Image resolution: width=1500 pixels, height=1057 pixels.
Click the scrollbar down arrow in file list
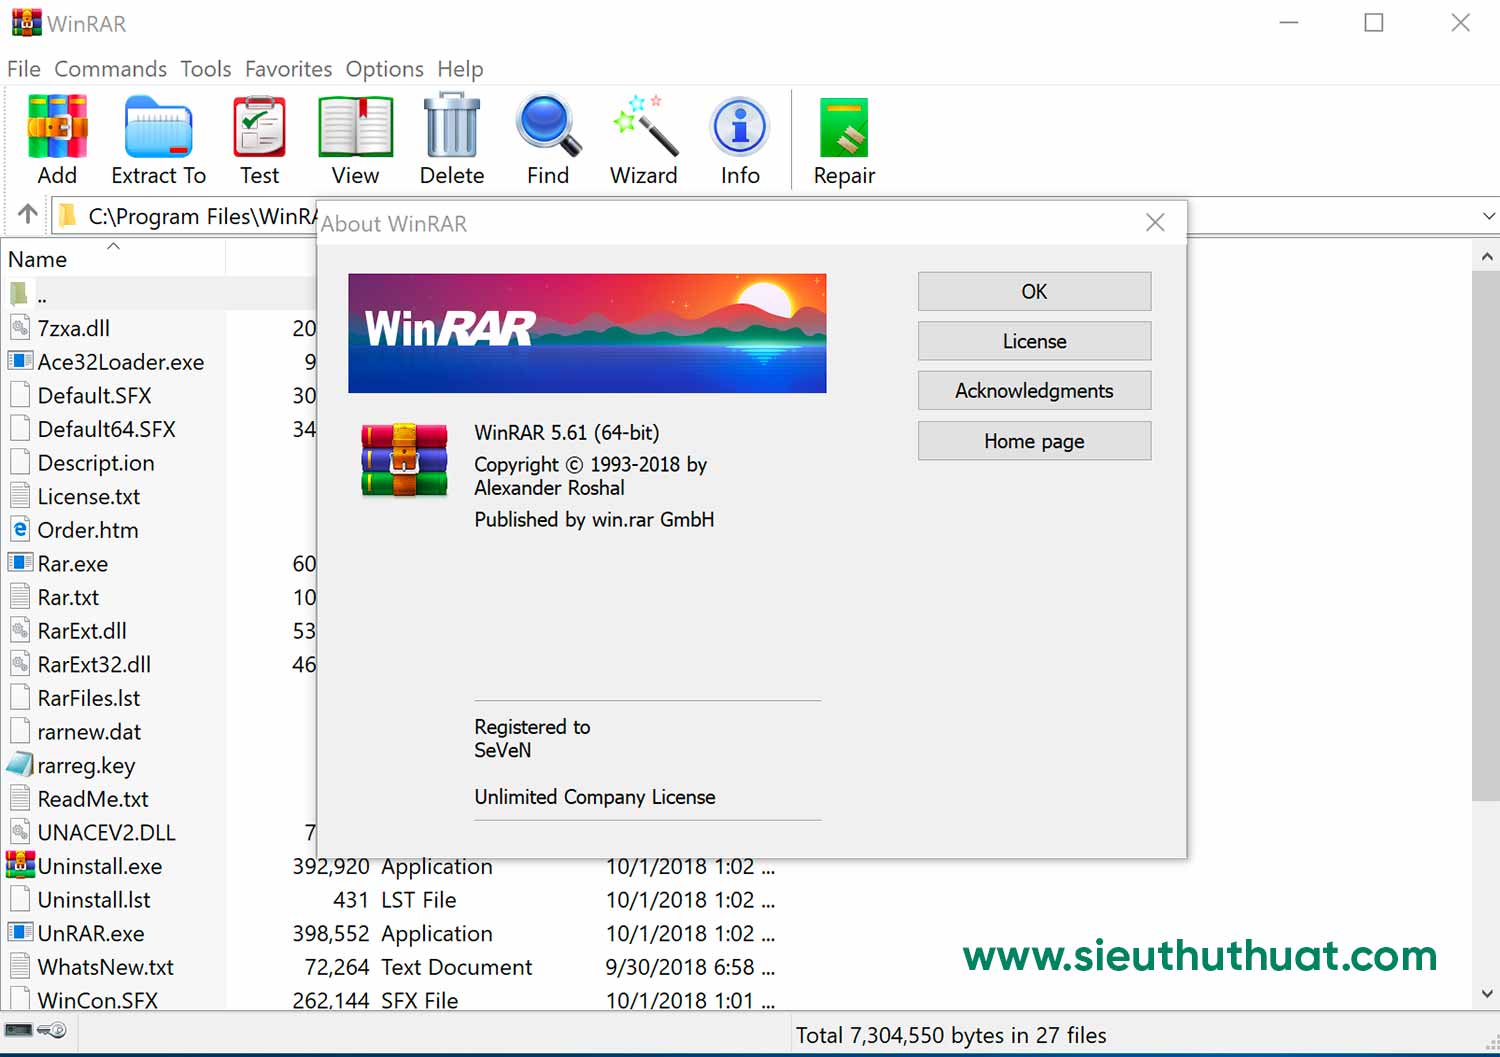tap(1487, 993)
